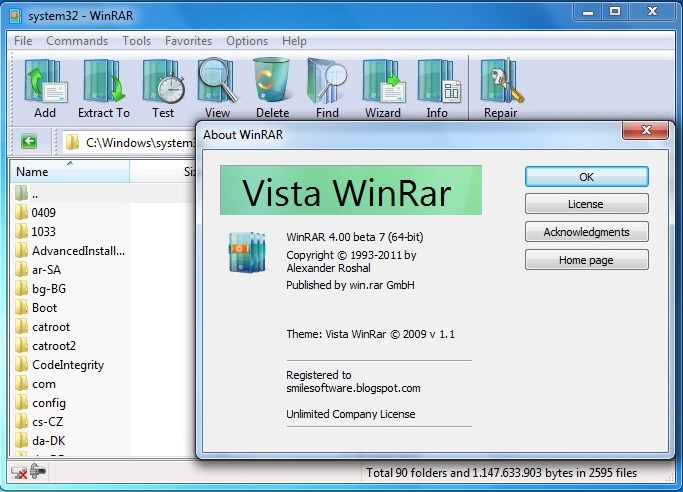Sort by the Name column header
Image resolution: width=683 pixels, height=492 pixels.
[x=70, y=172]
